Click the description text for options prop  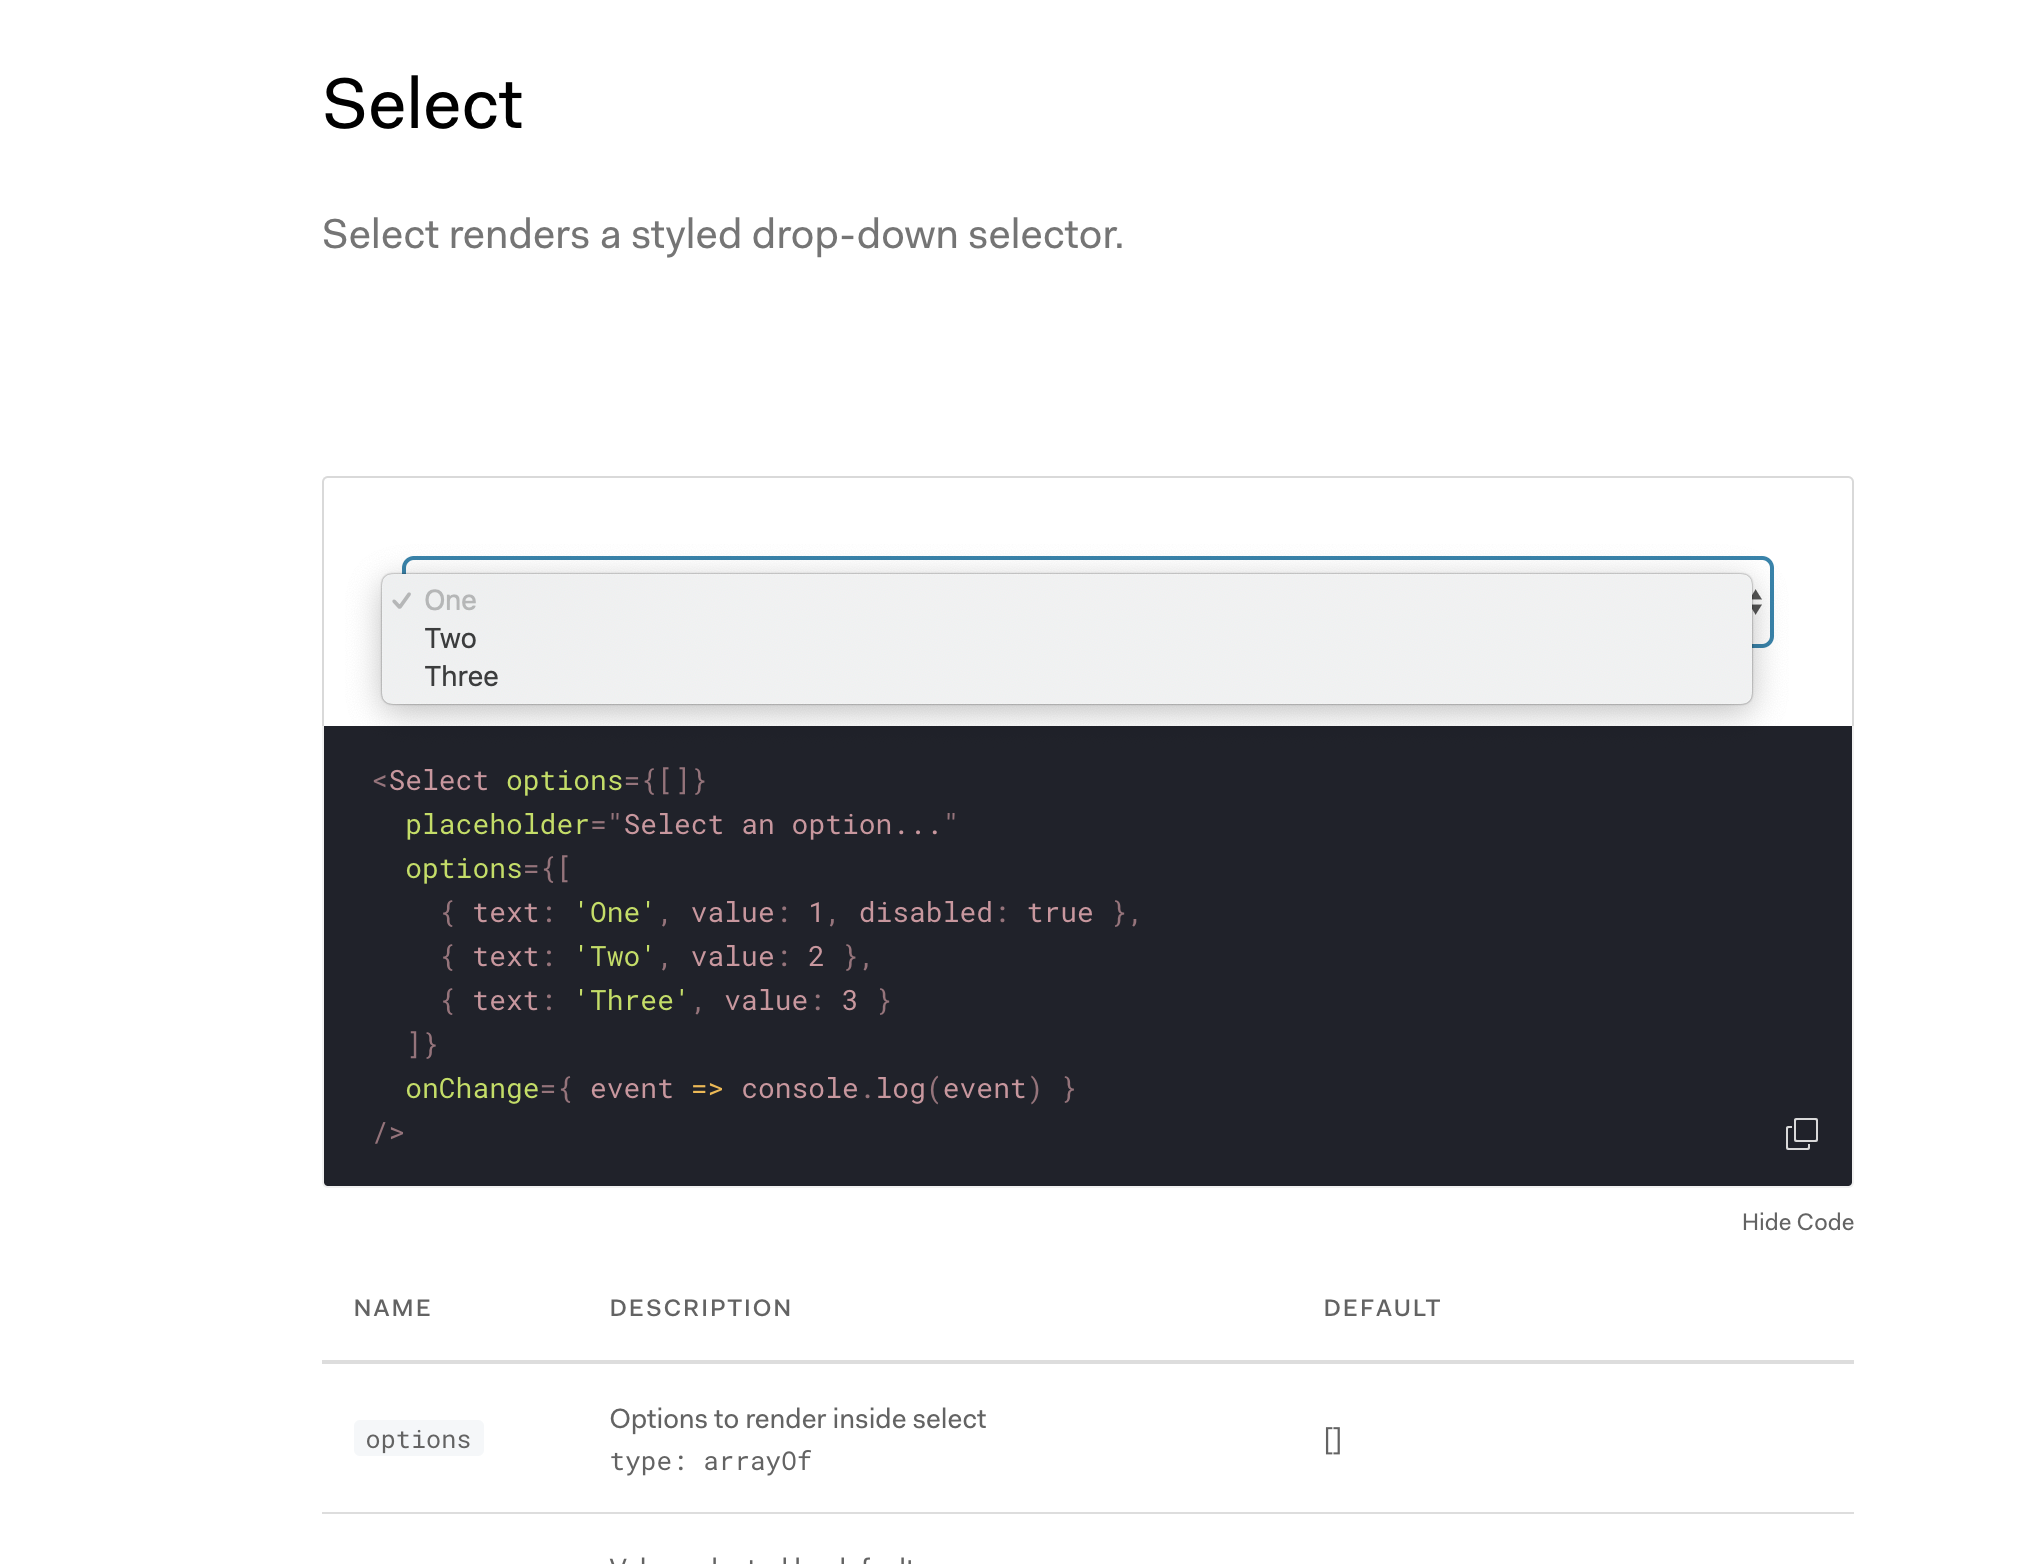(x=798, y=1418)
